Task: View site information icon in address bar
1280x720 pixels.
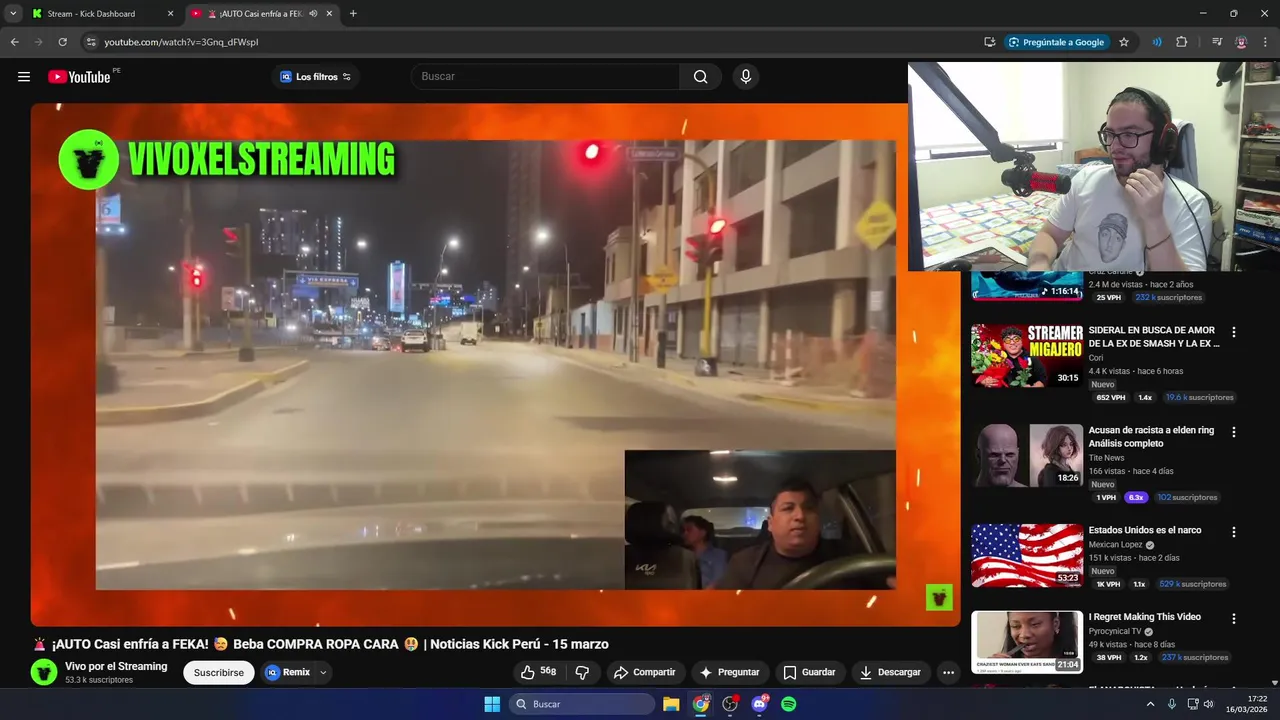Action: pyautogui.click(x=91, y=42)
